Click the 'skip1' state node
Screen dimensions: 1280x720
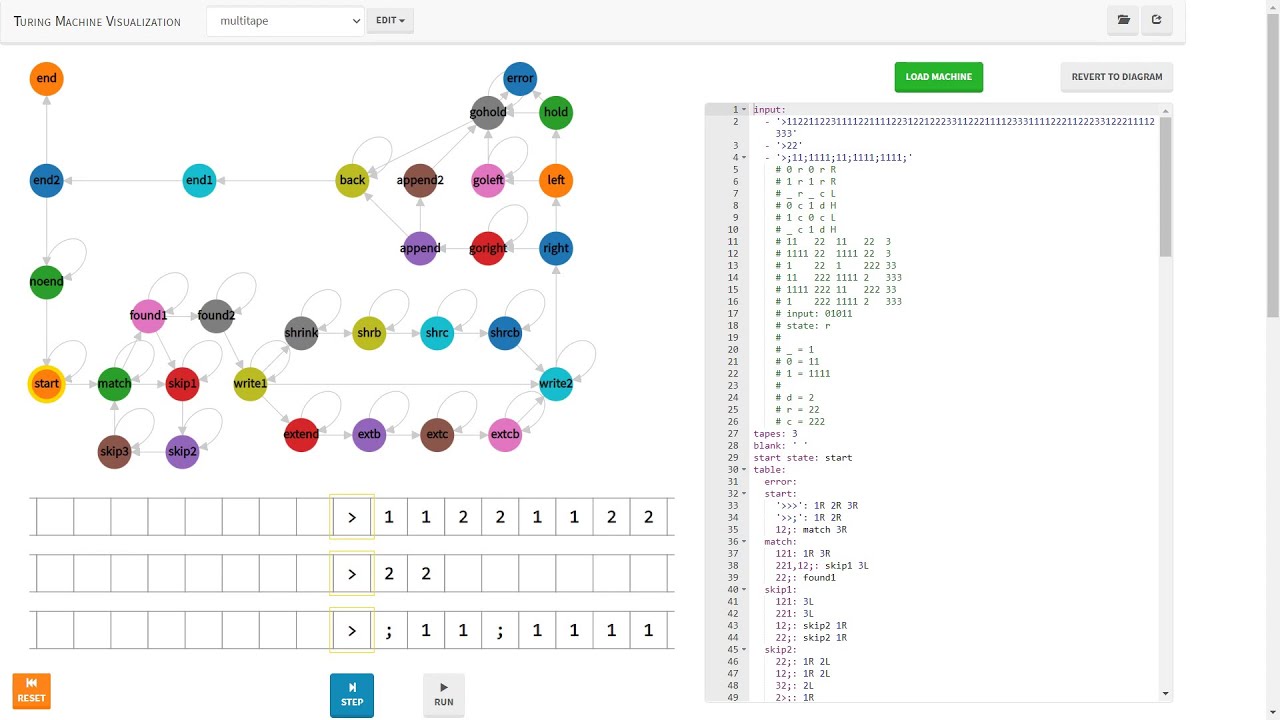tap(182, 384)
